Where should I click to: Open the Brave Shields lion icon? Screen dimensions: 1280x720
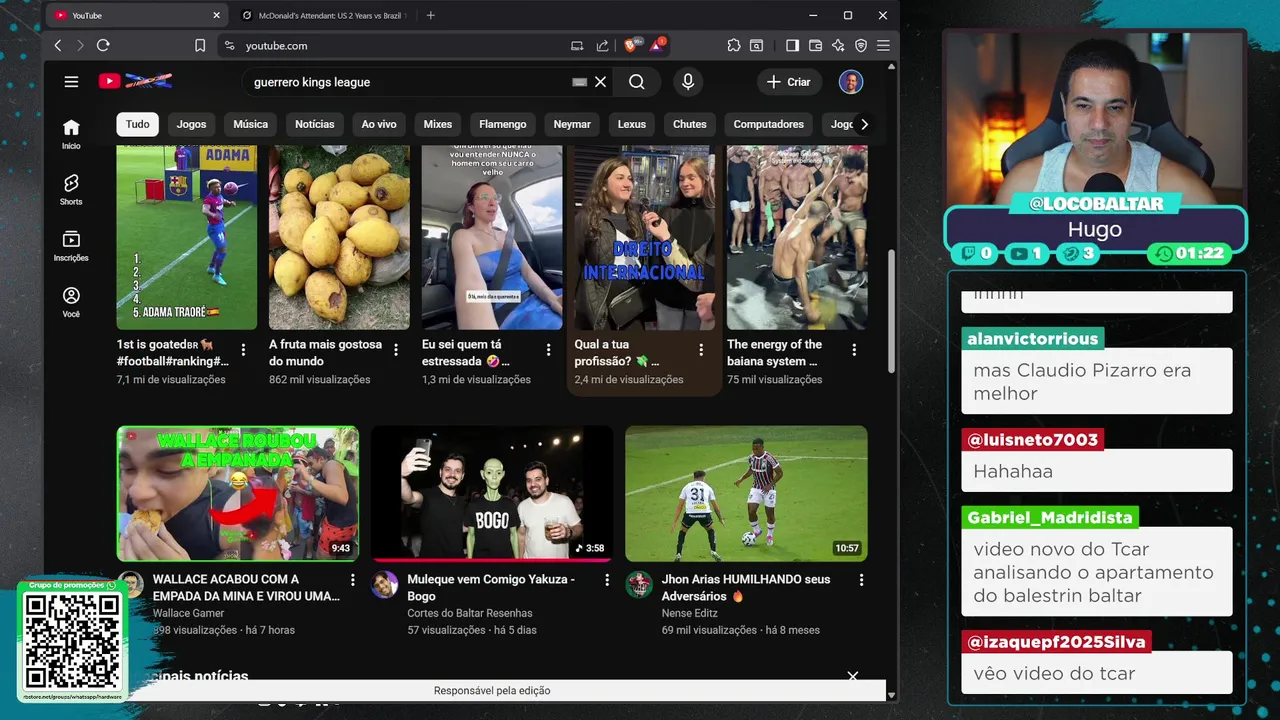(x=631, y=45)
